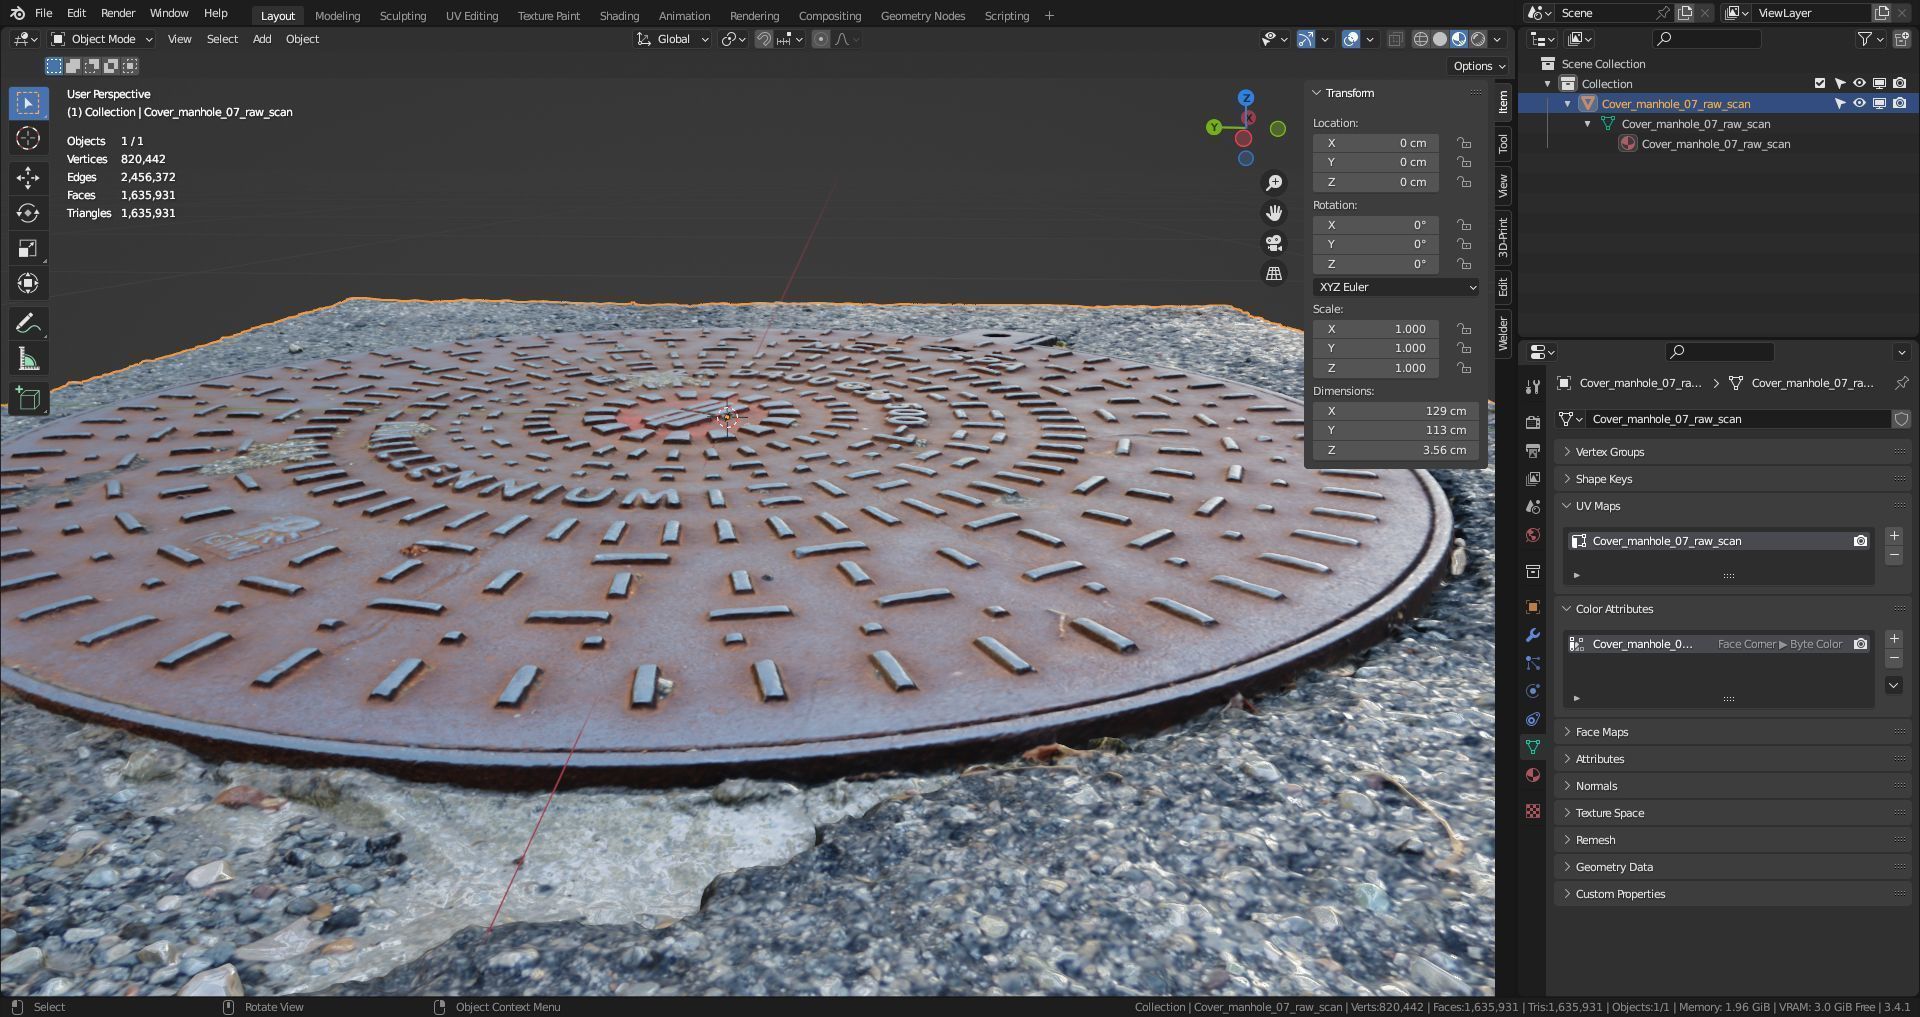Toggle render camera for Cover_manhole_07_raw_scan object
The height and width of the screenshot is (1017, 1920).
pos(1899,104)
